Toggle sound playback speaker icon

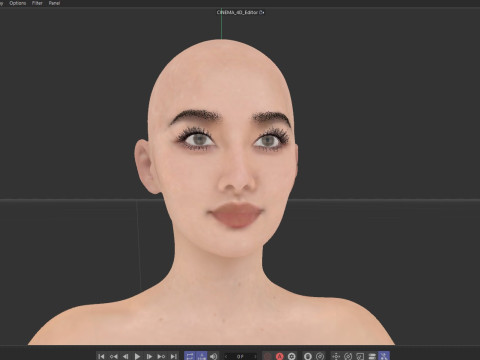pyautogui.click(x=213, y=356)
